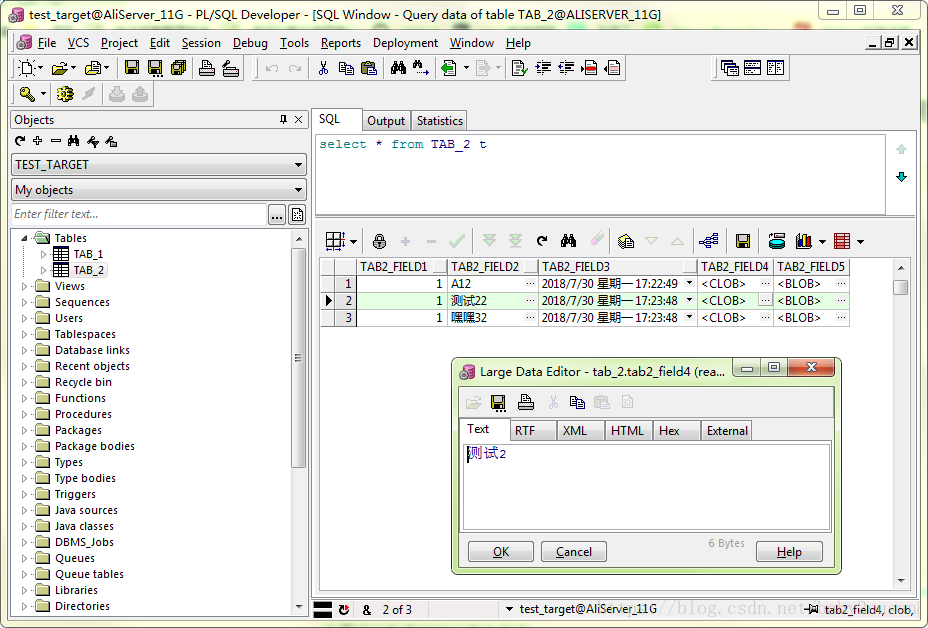928x628 pixels.
Task: Click the binoculars icon in results toolbar
Action: pyautogui.click(x=568, y=241)
